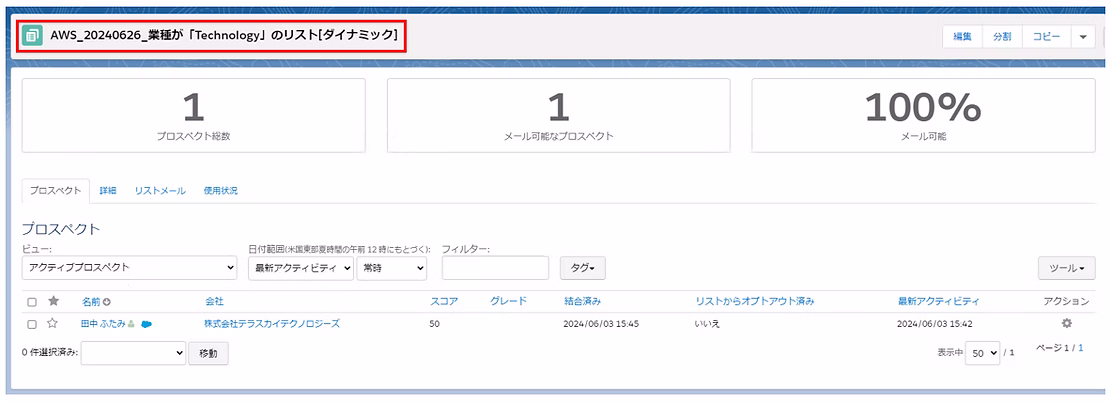Screen dimensions: 1110x402
Task: Click the コピー button
Action: coord(1046,37)
